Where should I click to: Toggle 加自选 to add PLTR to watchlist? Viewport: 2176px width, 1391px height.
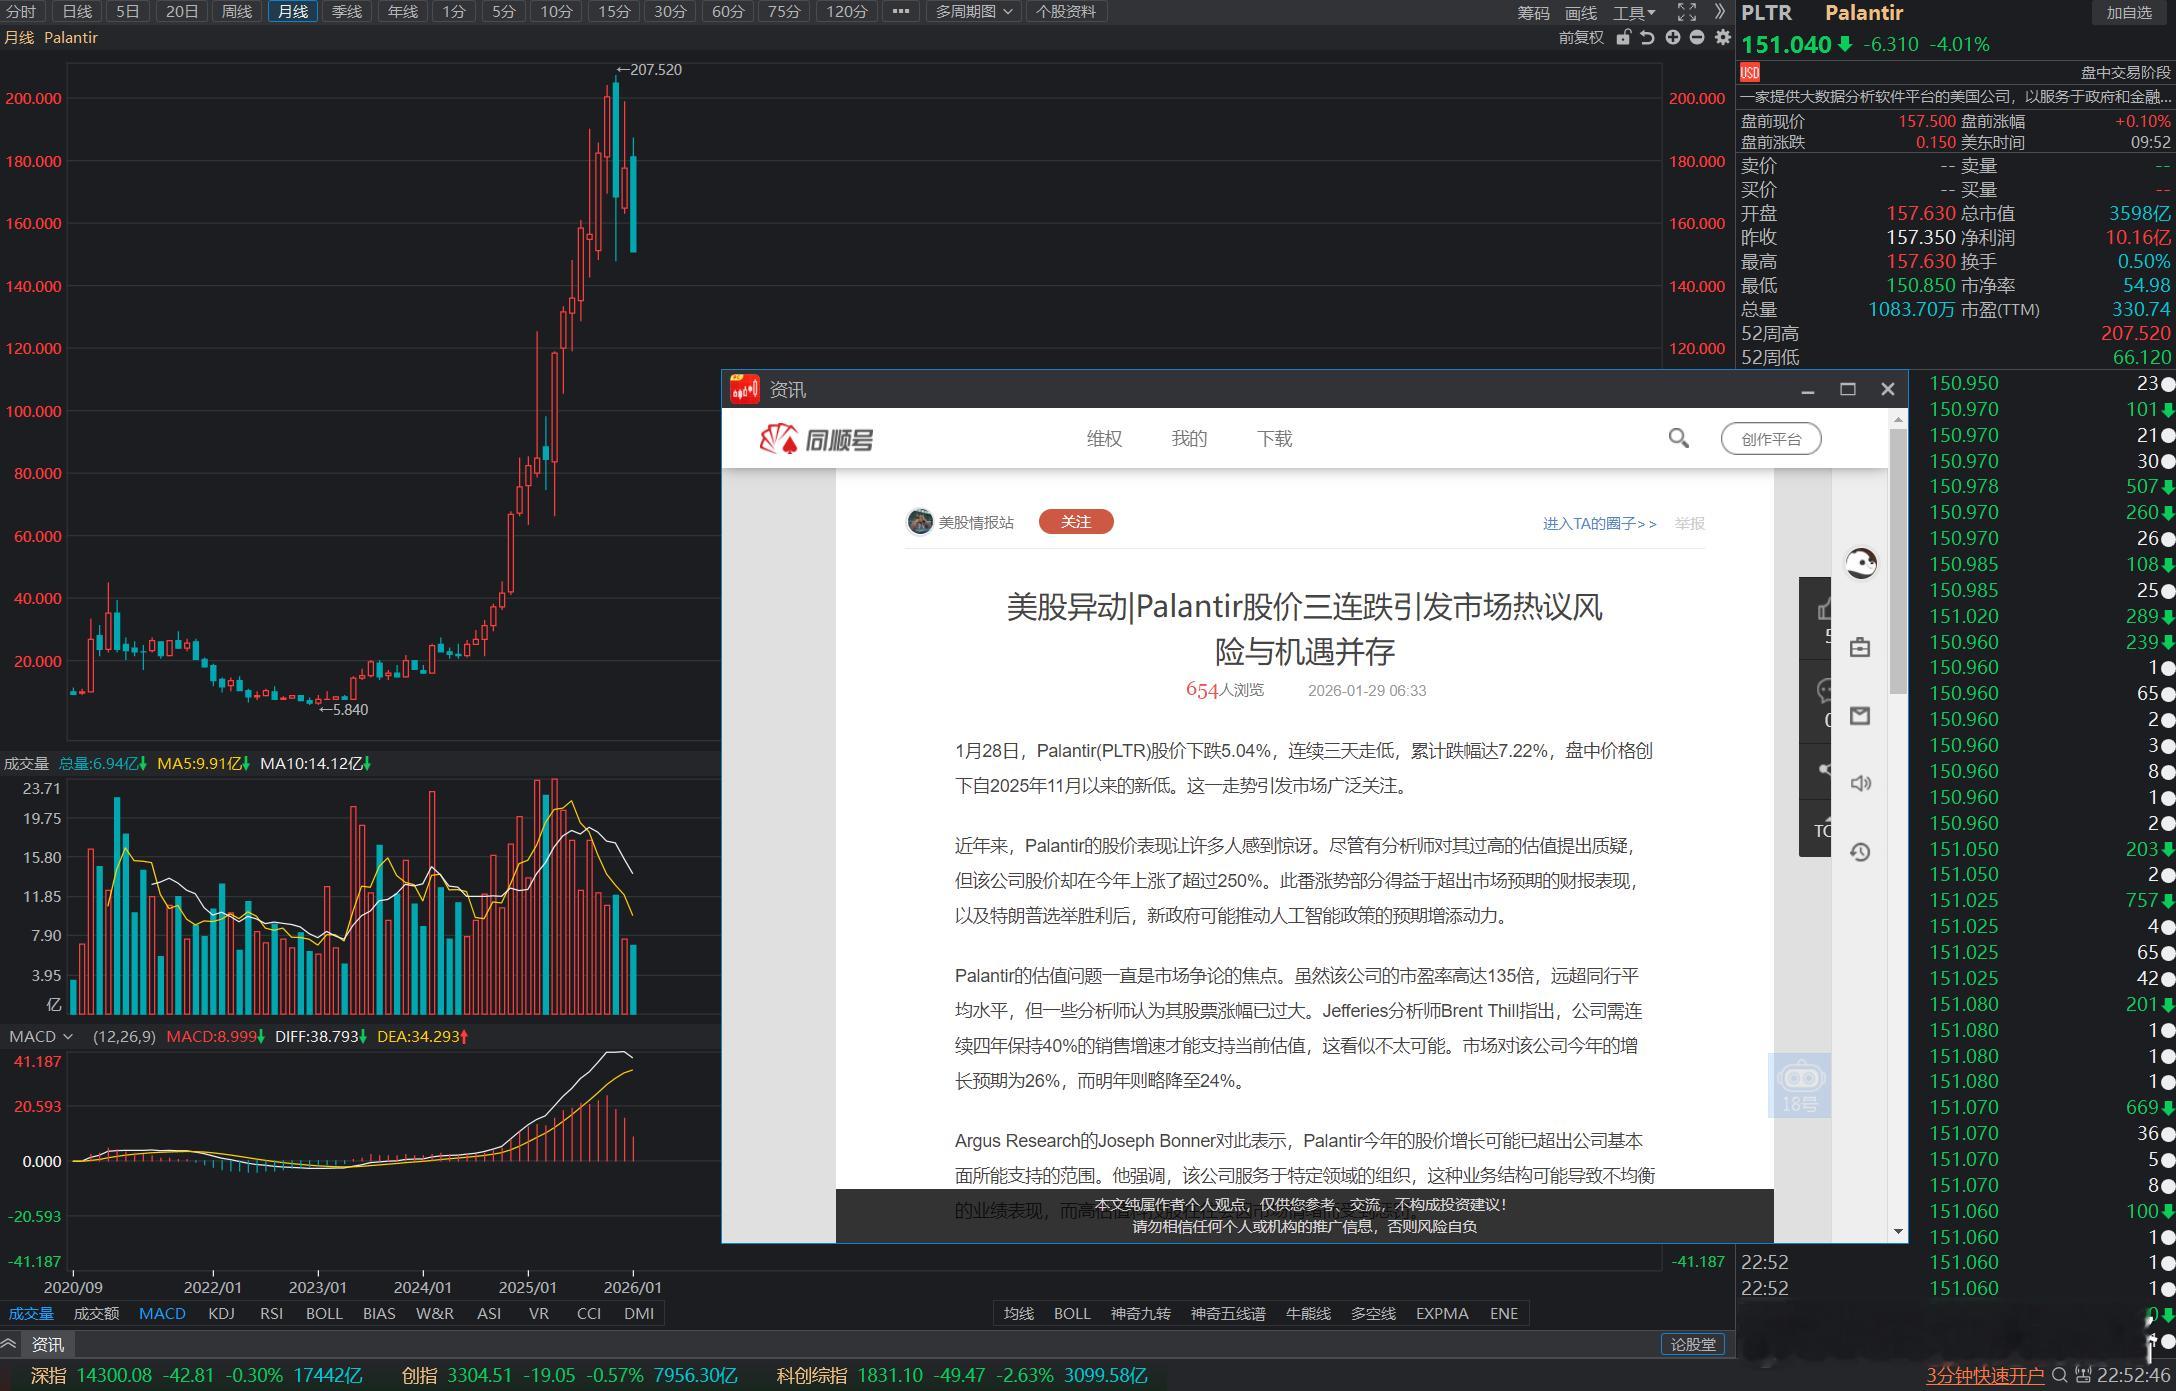coord(2129,13)
